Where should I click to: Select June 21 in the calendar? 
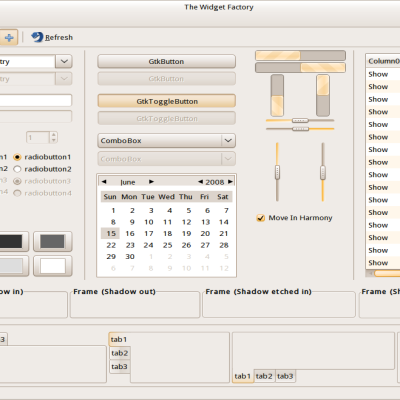[x=224, y=233]
